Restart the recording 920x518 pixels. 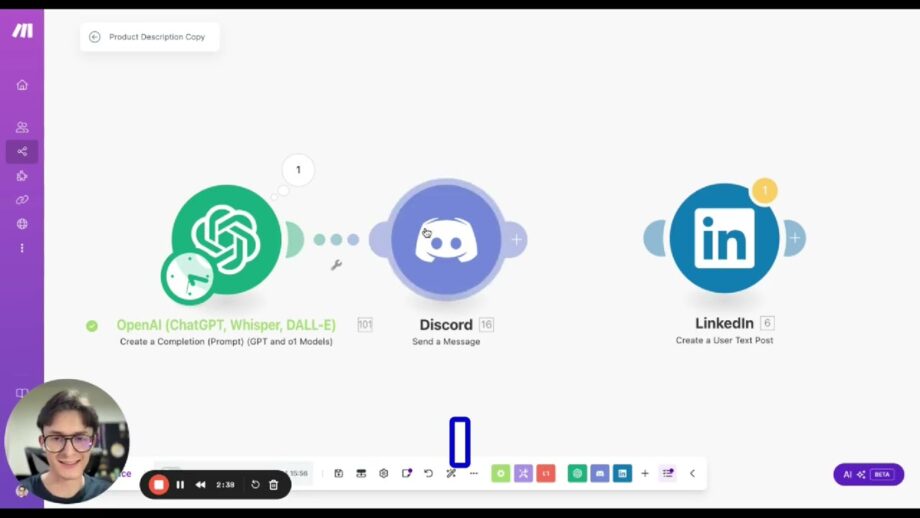coord(255,485)
